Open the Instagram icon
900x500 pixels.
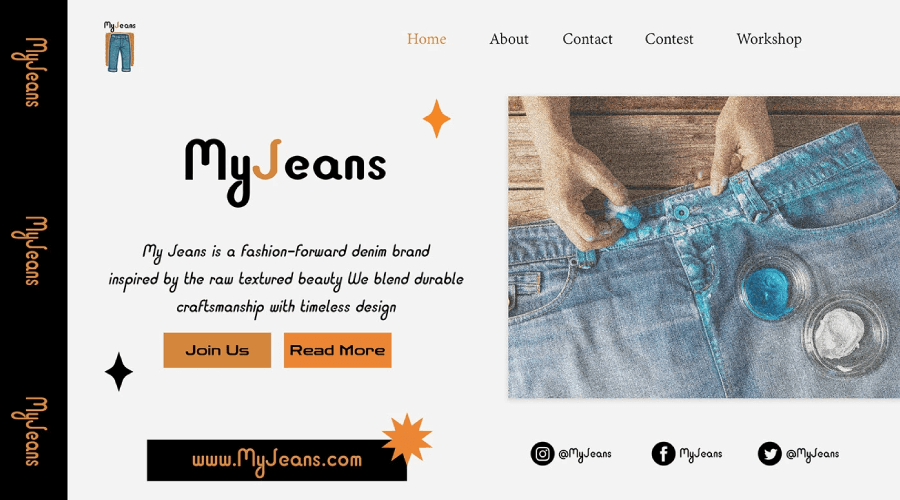point(542,454)
